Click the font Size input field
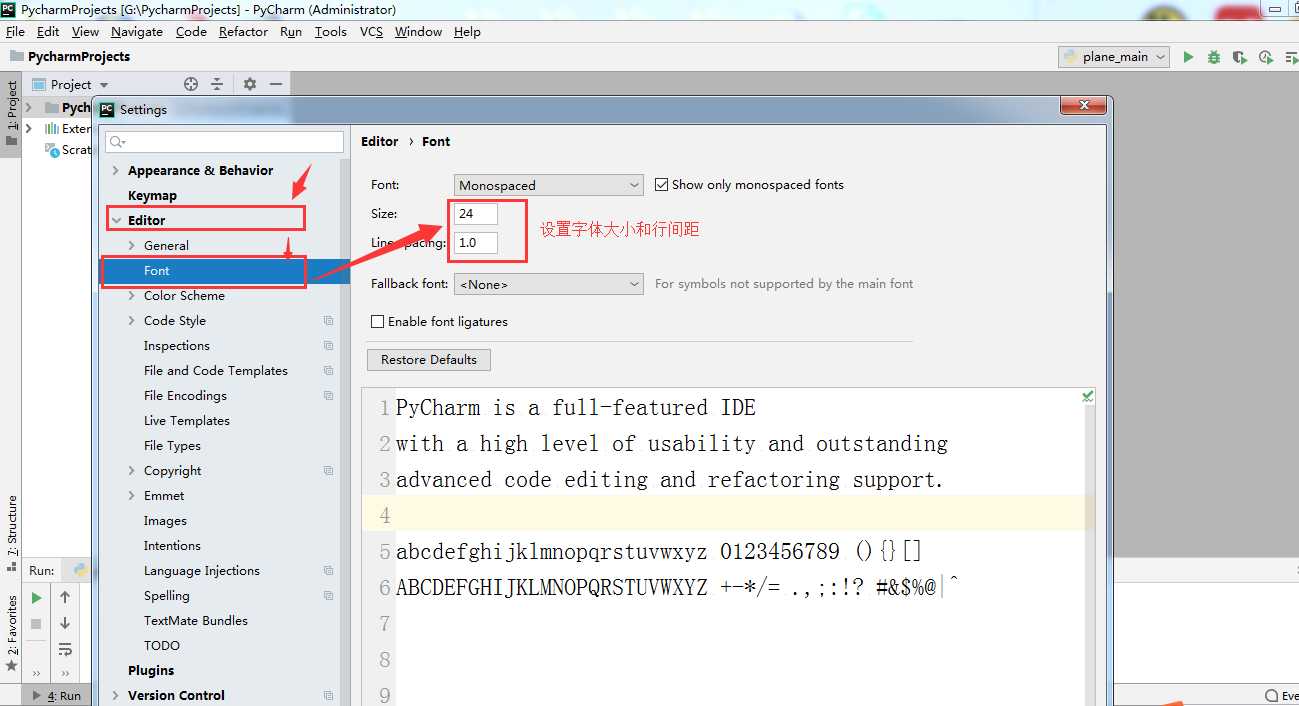Screen dimensions: 1299x706 coord(476,214)
